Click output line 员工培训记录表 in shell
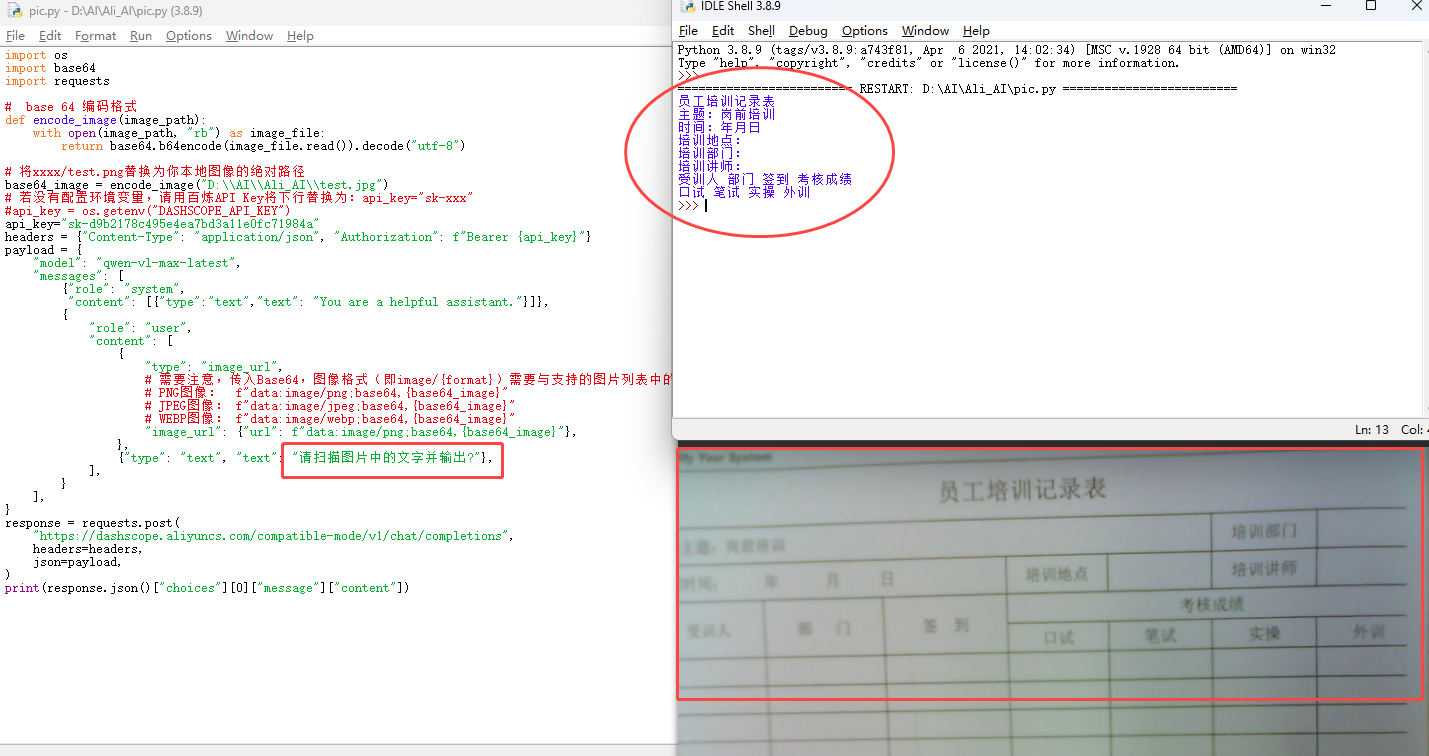The width and height of the screenshot is (1429, 756). pyautogui.click(x=726, y=102)
